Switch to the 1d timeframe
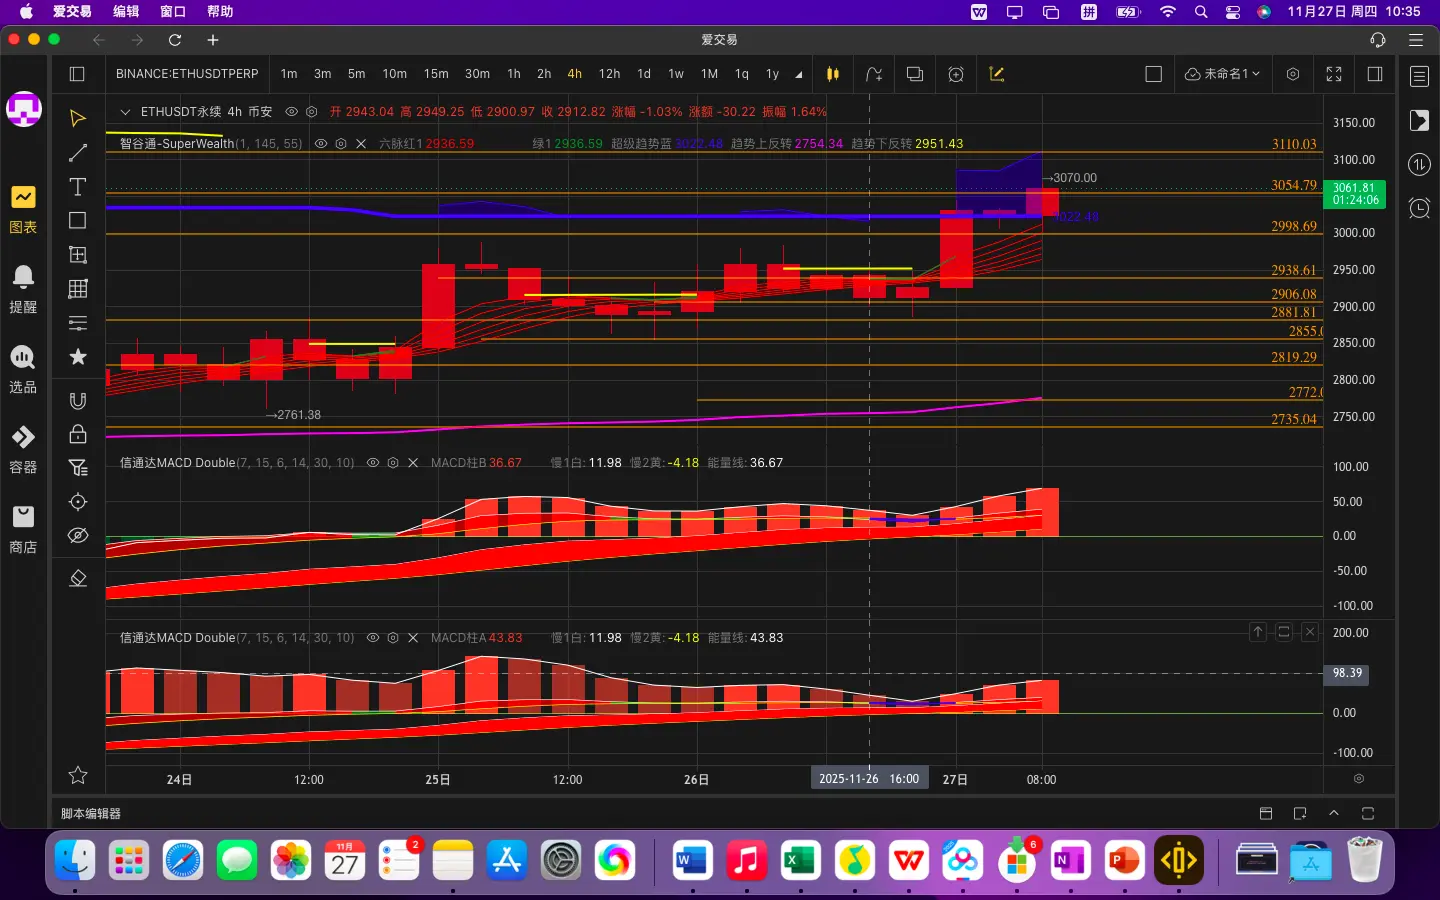This screenshot has width=1440, height=900. tap(644, 74)
